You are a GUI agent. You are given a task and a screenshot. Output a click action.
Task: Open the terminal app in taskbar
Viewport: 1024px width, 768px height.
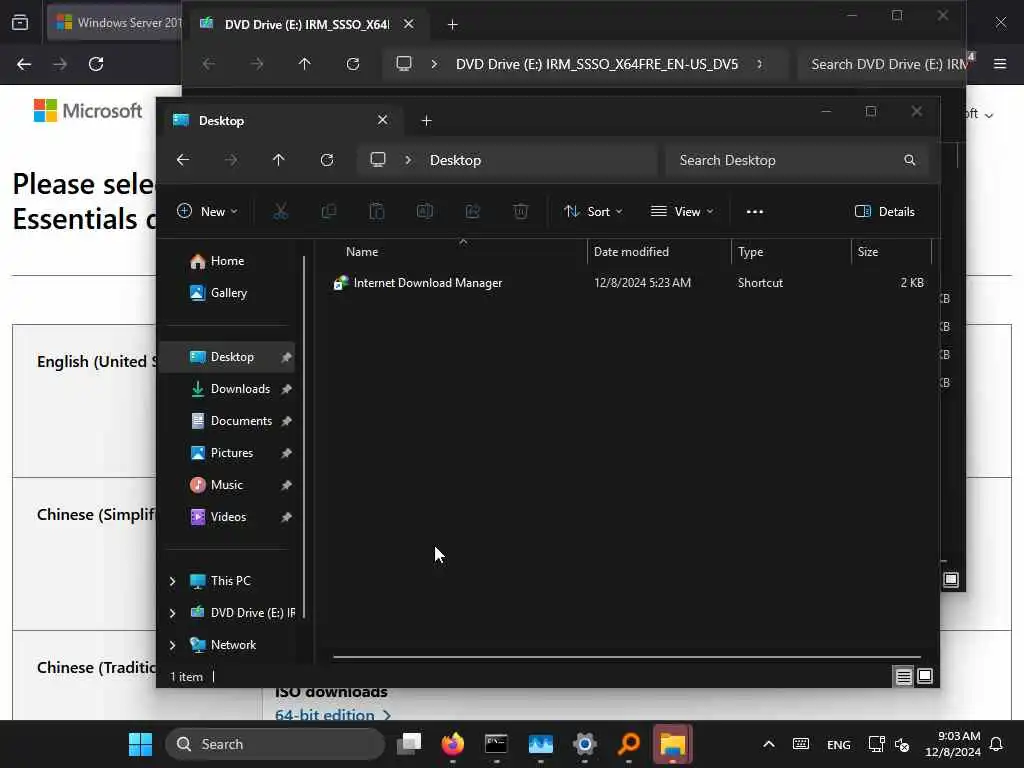(496, 744)
